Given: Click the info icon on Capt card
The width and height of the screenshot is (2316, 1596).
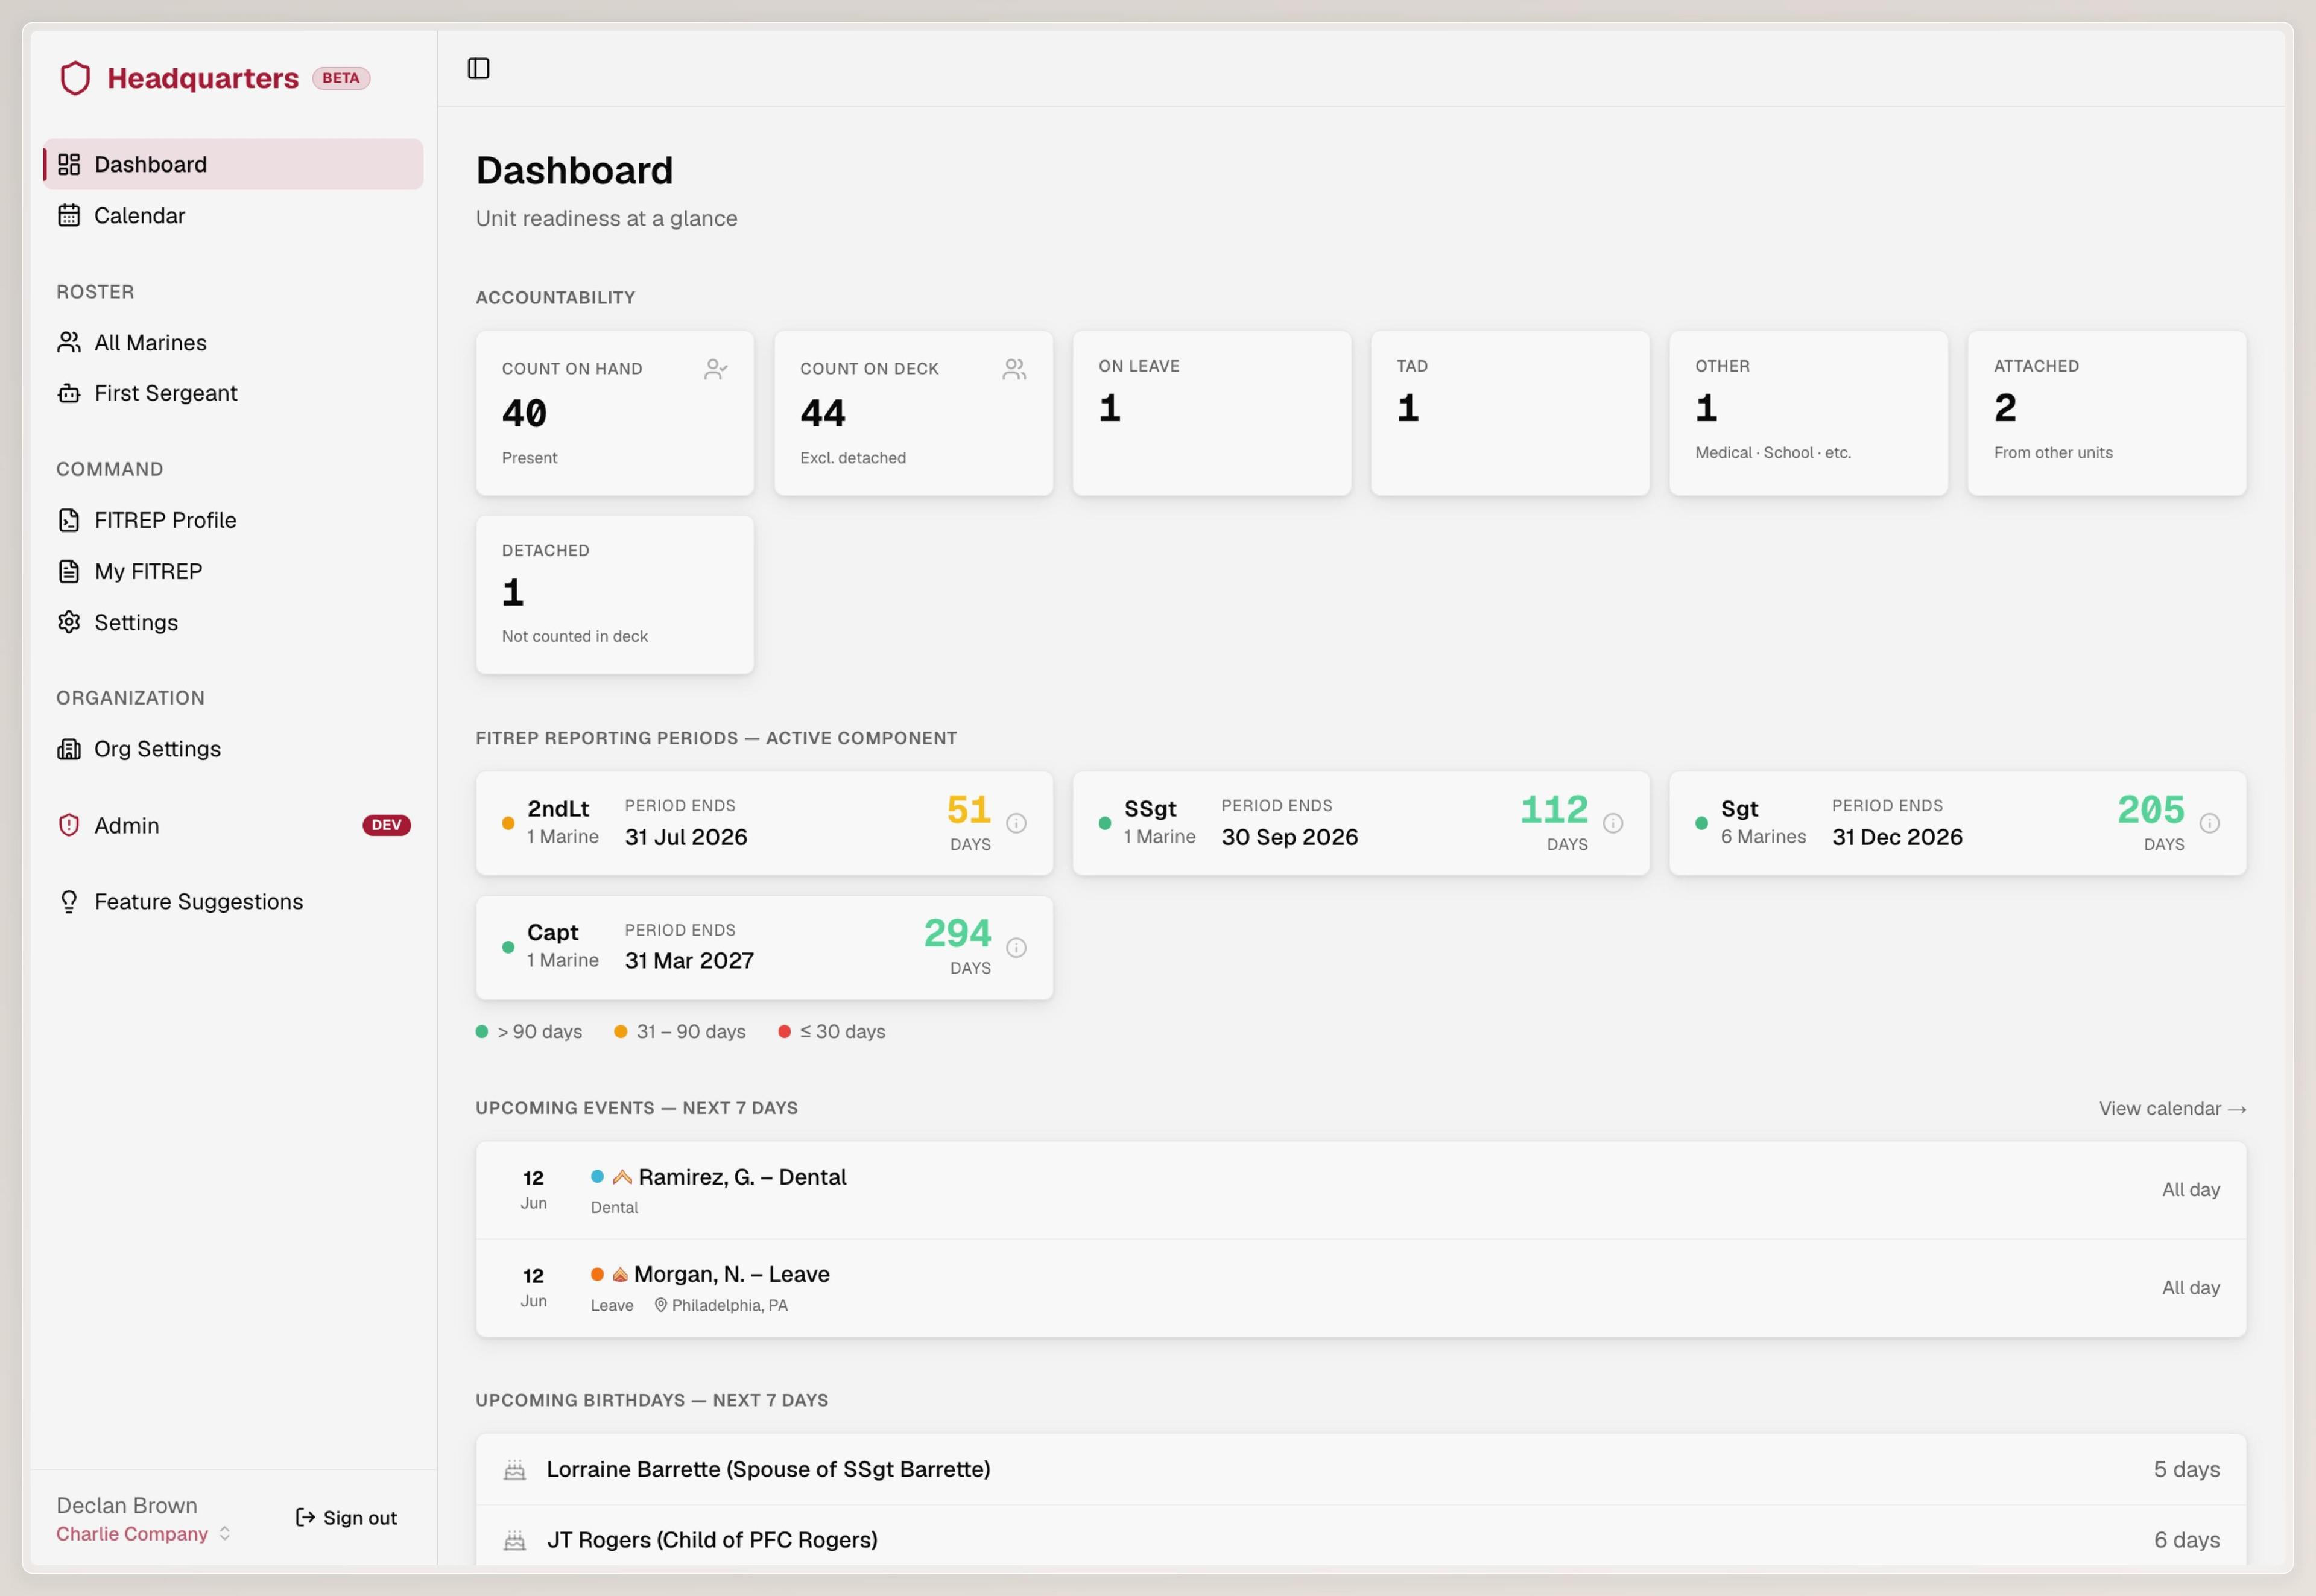Looking at the screenshot, I should (1016, 947).
